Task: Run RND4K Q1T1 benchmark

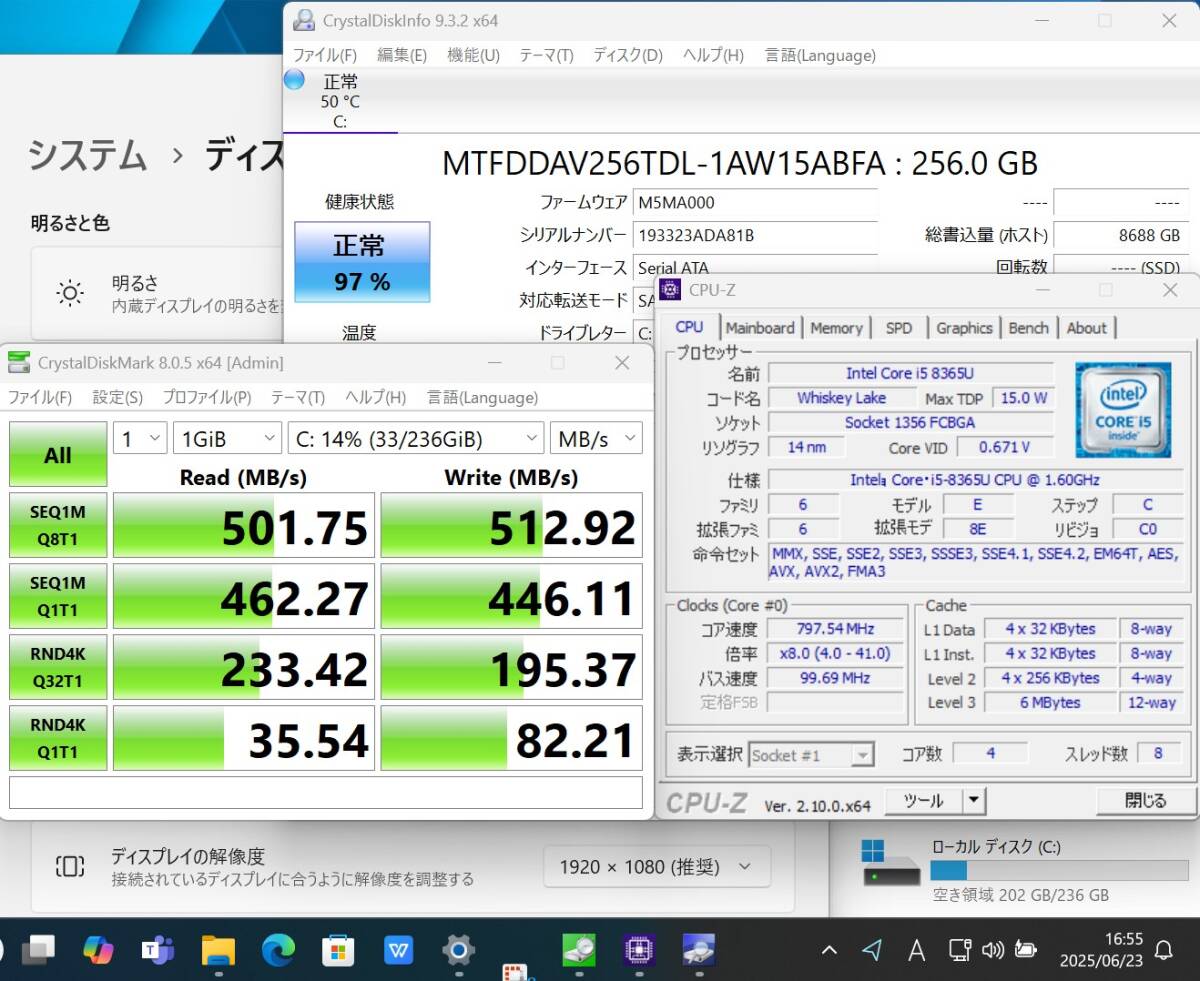Action: click(x=58, y=738)
